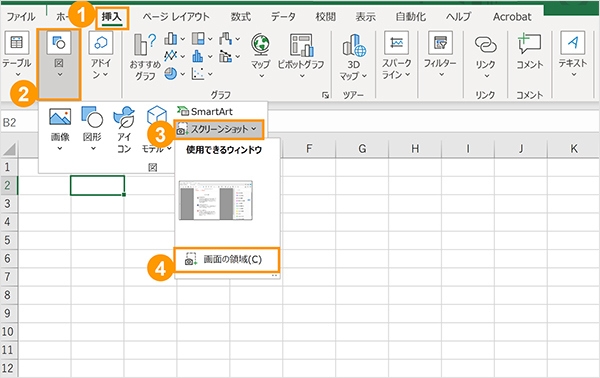Insert a waterfall or stock chart

226,39
